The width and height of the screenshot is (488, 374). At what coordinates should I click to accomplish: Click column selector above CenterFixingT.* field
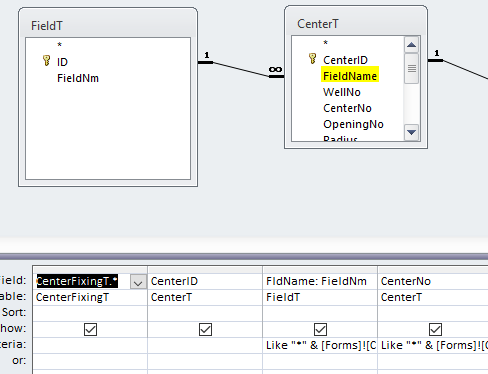tap(90, 270)
